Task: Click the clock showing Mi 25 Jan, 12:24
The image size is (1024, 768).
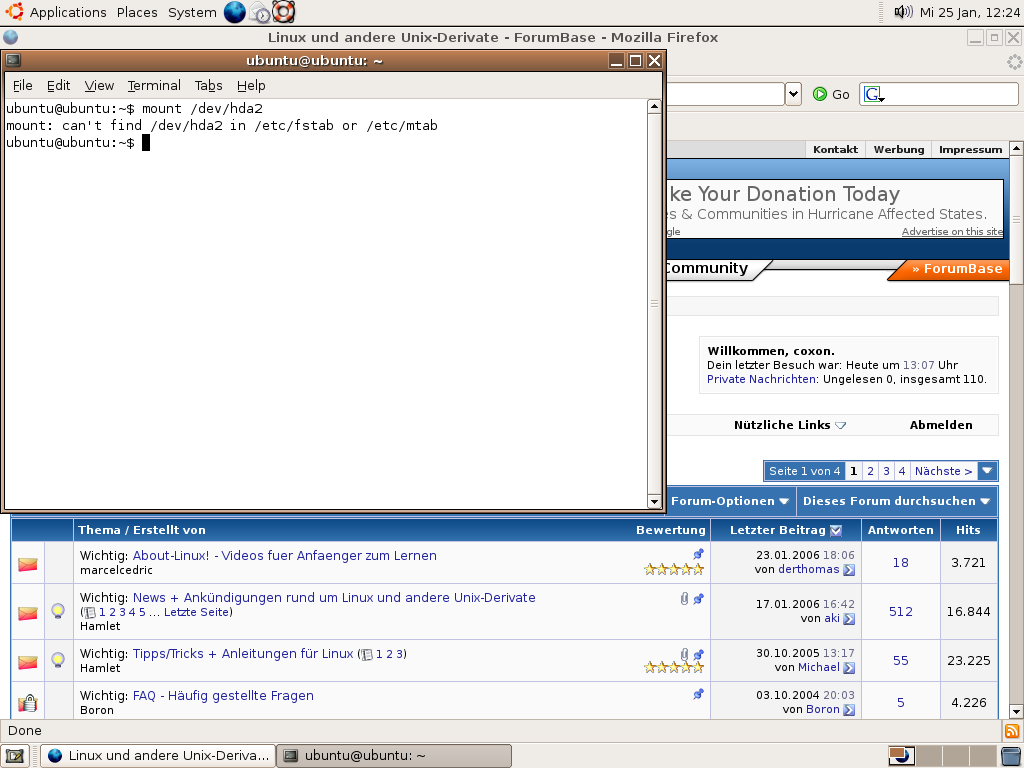Action: click(x=969, y=12)
